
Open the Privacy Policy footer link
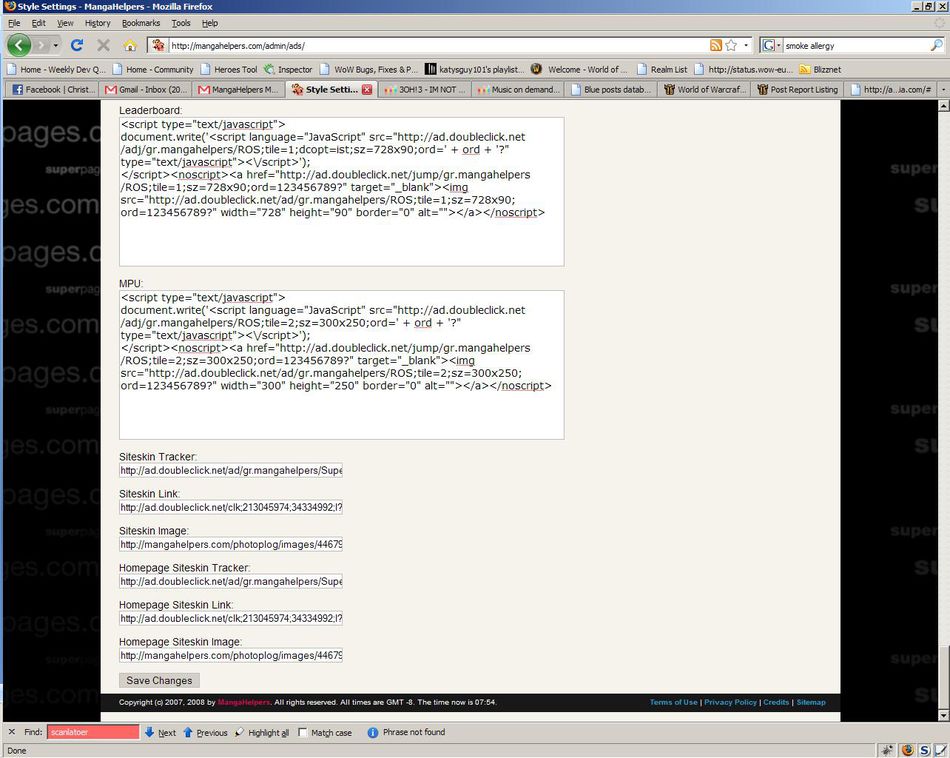(730, 702)
